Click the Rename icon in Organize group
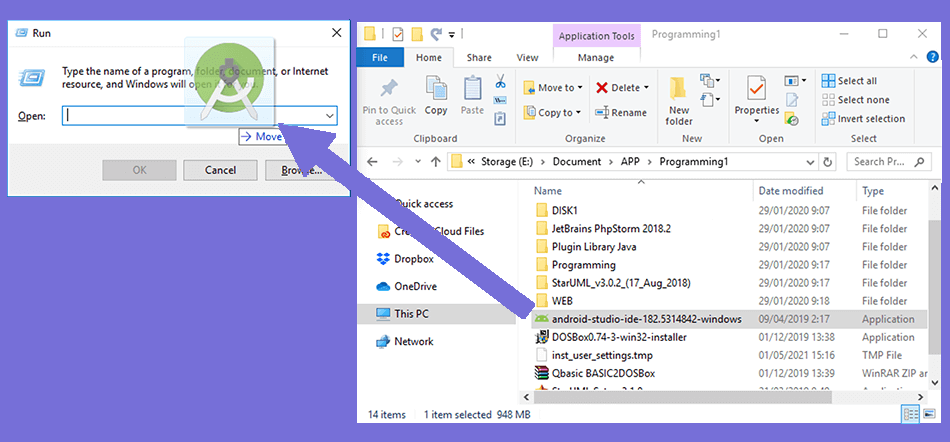This screenshot has height=442, width=950. [x=621, y=113]
